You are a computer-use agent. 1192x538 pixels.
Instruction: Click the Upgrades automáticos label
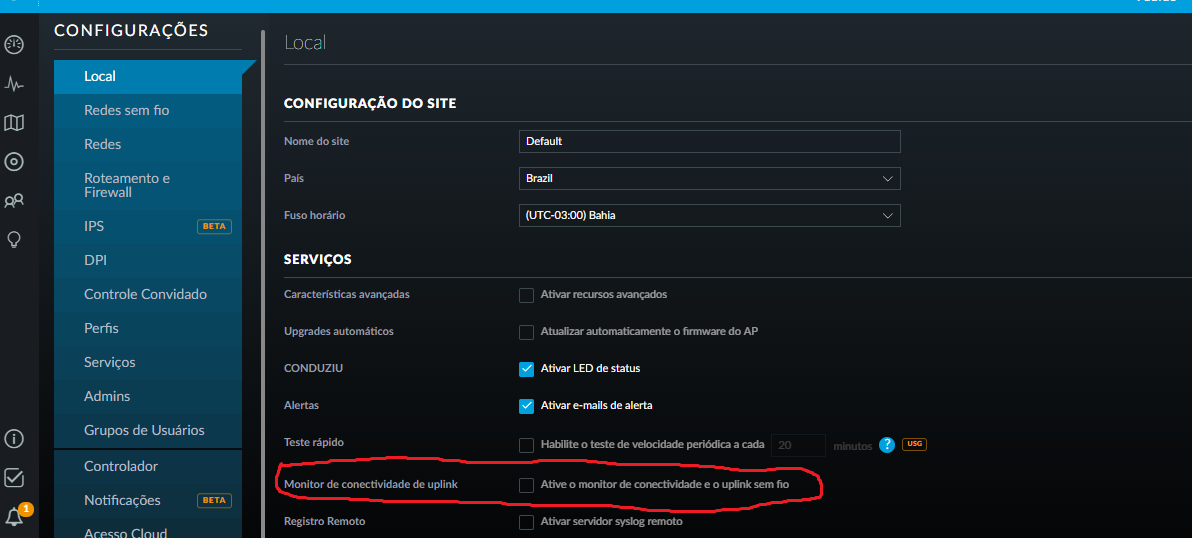338,331
